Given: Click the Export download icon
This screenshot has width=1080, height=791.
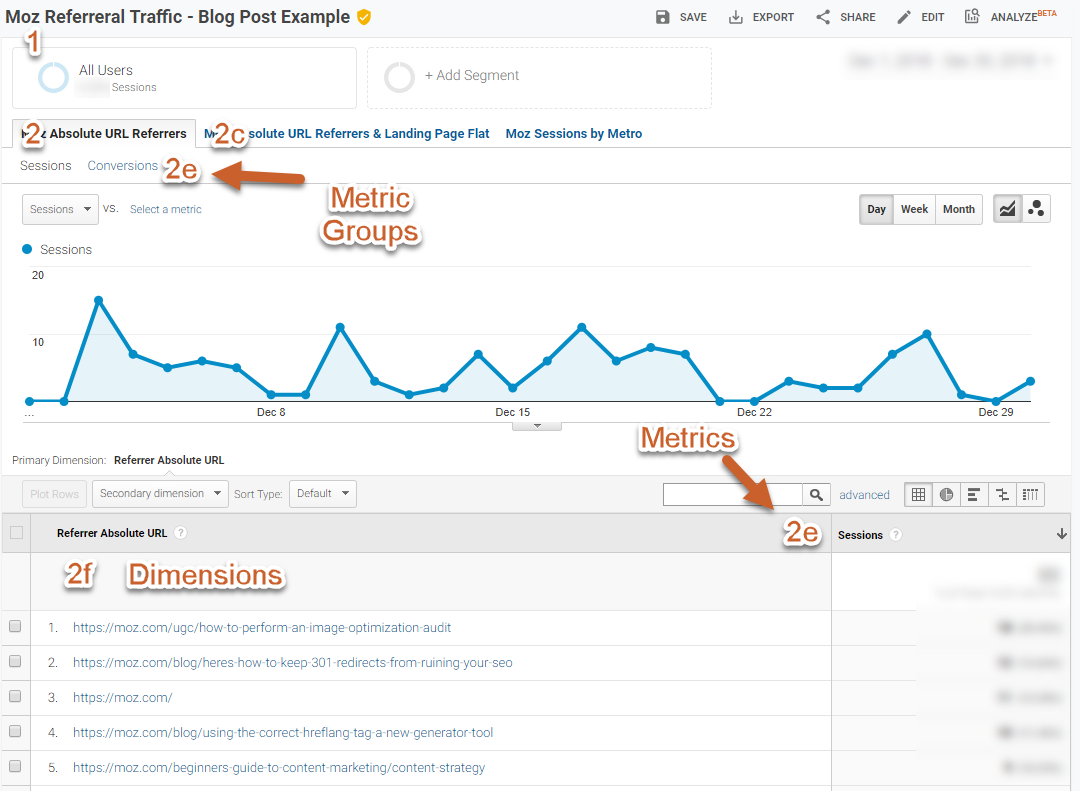Looking at the screenshot, I should pos(736,17).
